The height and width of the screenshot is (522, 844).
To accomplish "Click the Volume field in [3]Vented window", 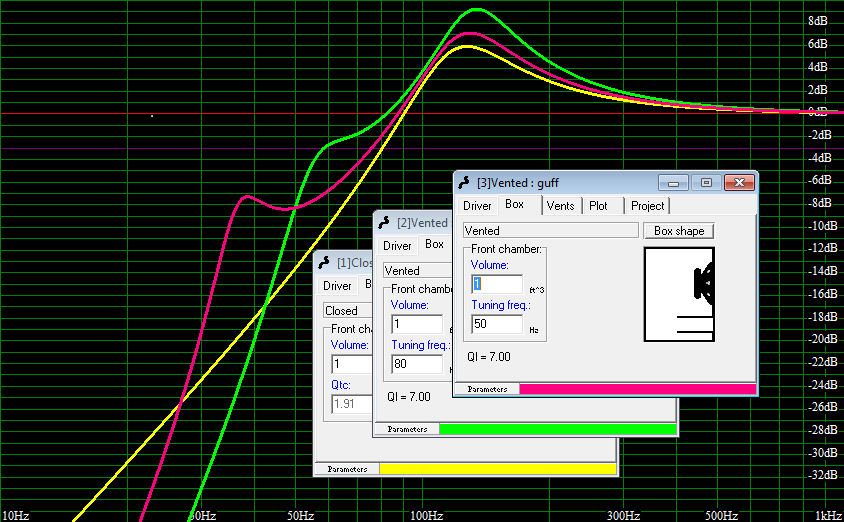I will 497,284.
